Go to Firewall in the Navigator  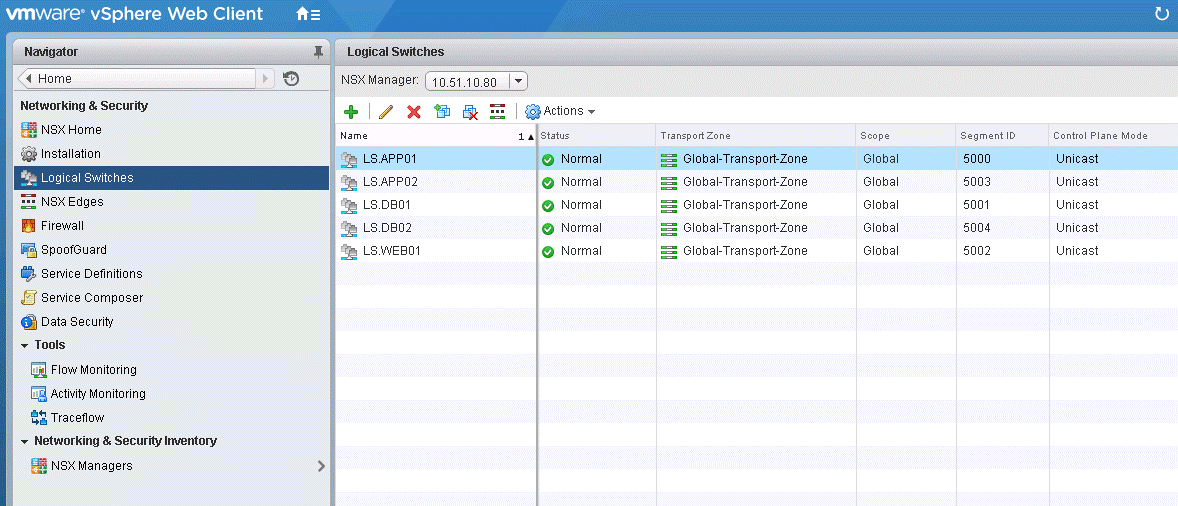[x=62, y=226]
